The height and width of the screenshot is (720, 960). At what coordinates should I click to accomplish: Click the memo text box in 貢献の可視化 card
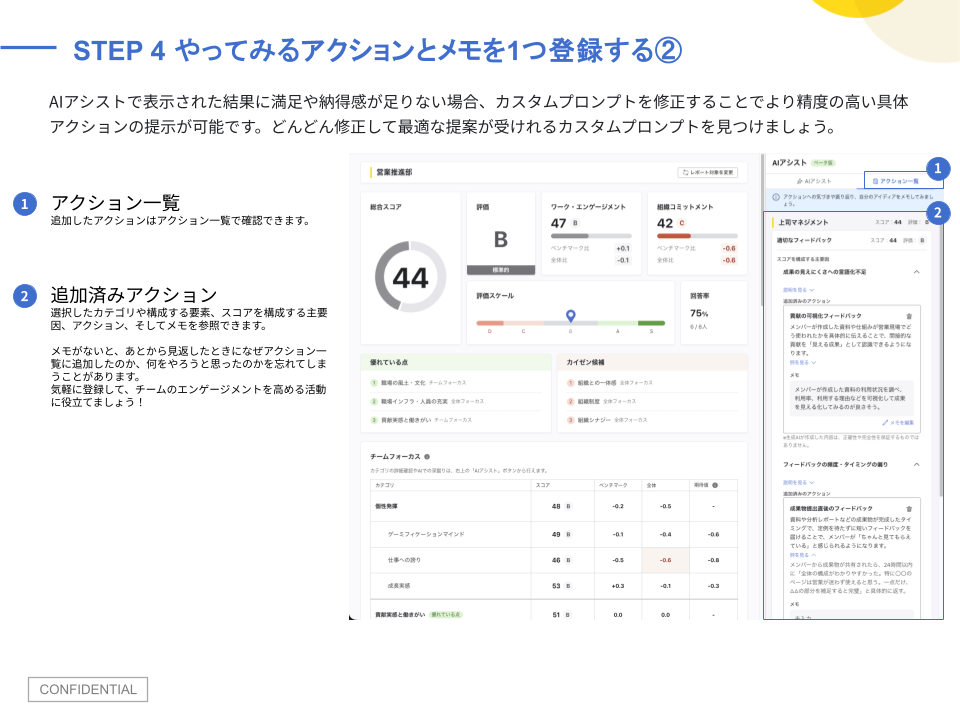(851, 398)
